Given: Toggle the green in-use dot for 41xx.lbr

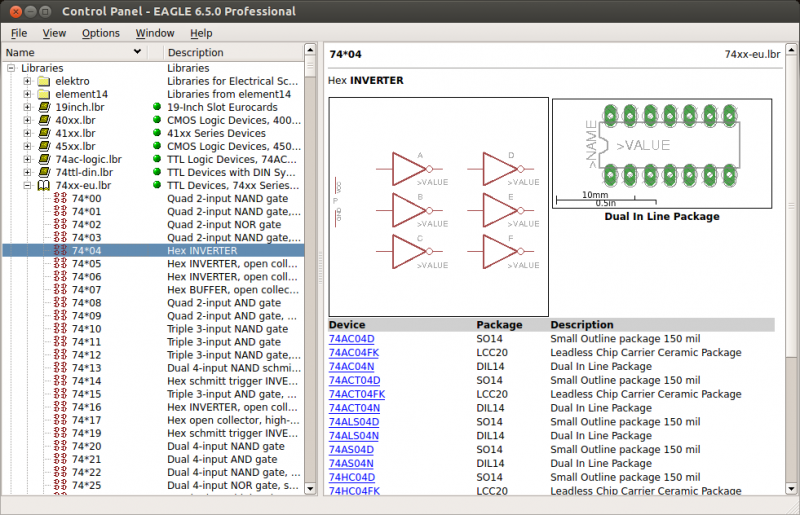Looking at the screenshot, I should [157, 133].
